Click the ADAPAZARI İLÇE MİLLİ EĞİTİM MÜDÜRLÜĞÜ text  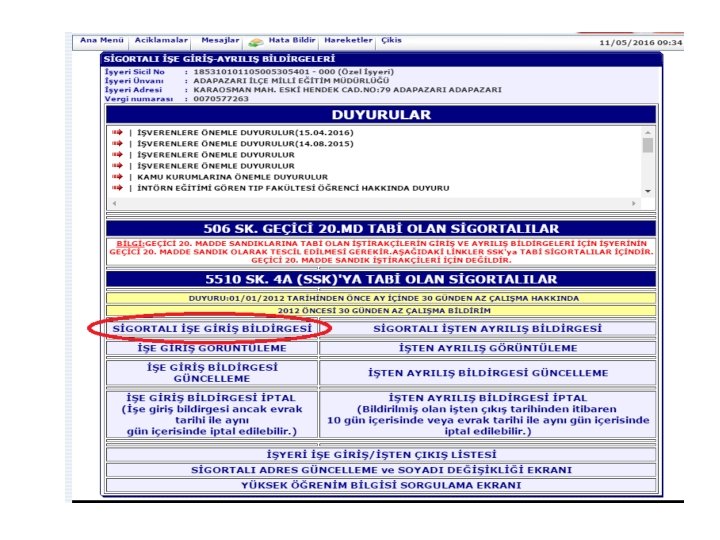point(291,81)
